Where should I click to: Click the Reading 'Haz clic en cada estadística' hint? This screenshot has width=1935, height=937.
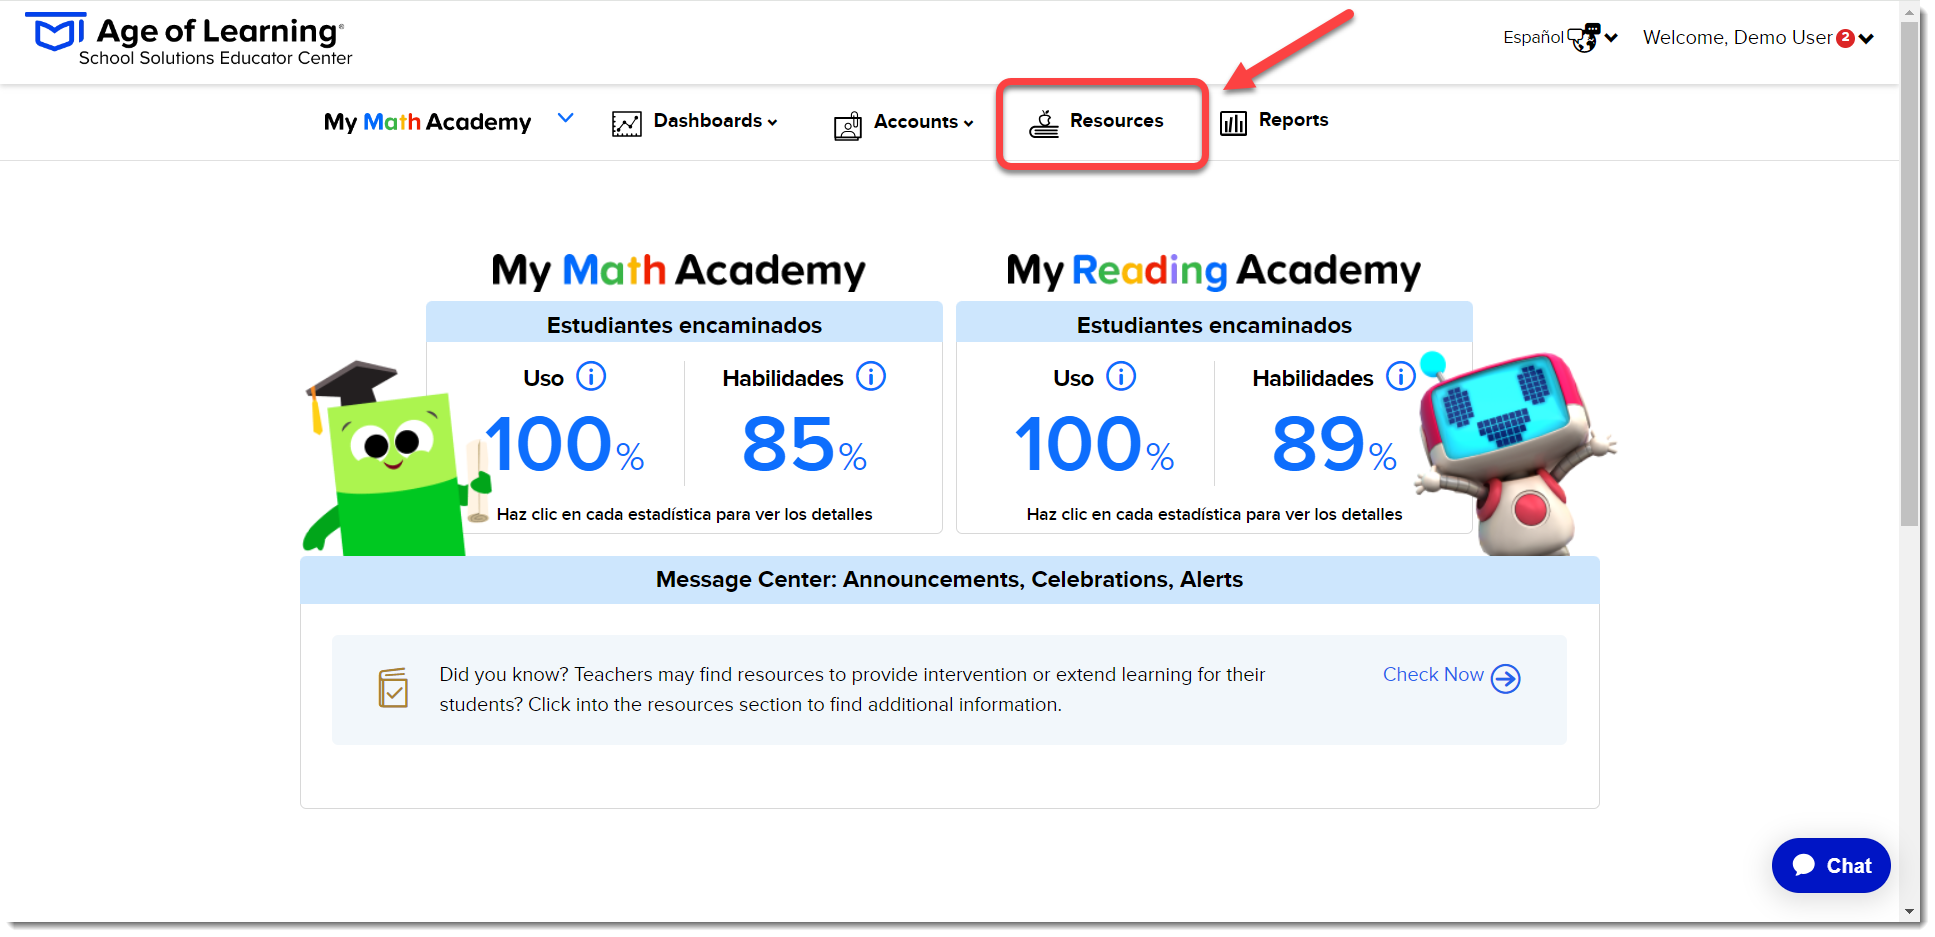pyautogui.click(x=1214, y=514)
